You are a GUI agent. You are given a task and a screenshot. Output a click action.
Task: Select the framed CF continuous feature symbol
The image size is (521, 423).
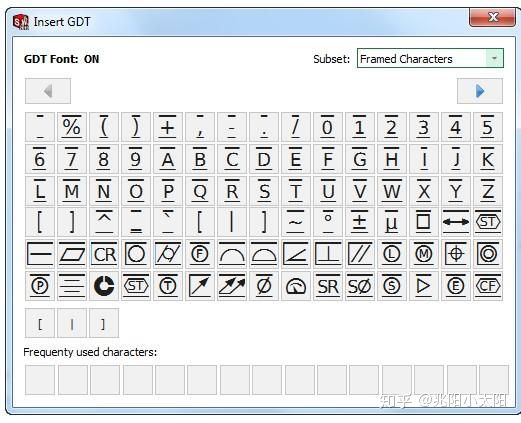coord(488,286)
